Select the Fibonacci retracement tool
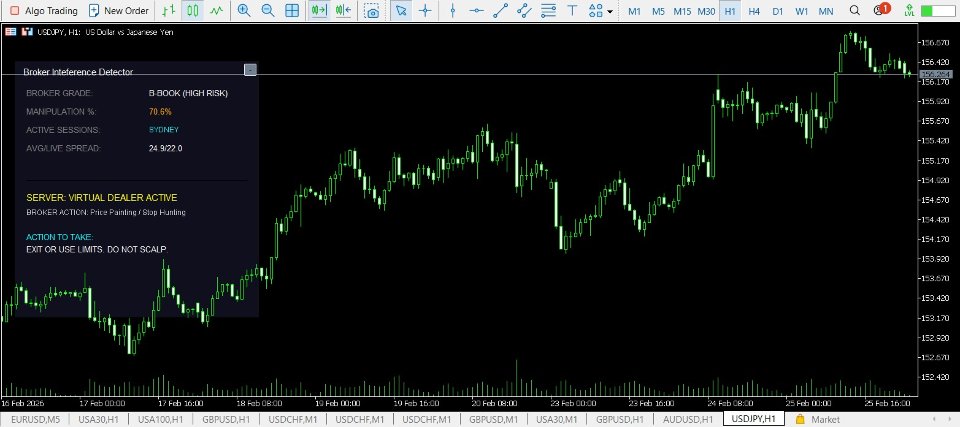This screenshot has height=427, width=960. pyautogui.click(x=549, y=10)
